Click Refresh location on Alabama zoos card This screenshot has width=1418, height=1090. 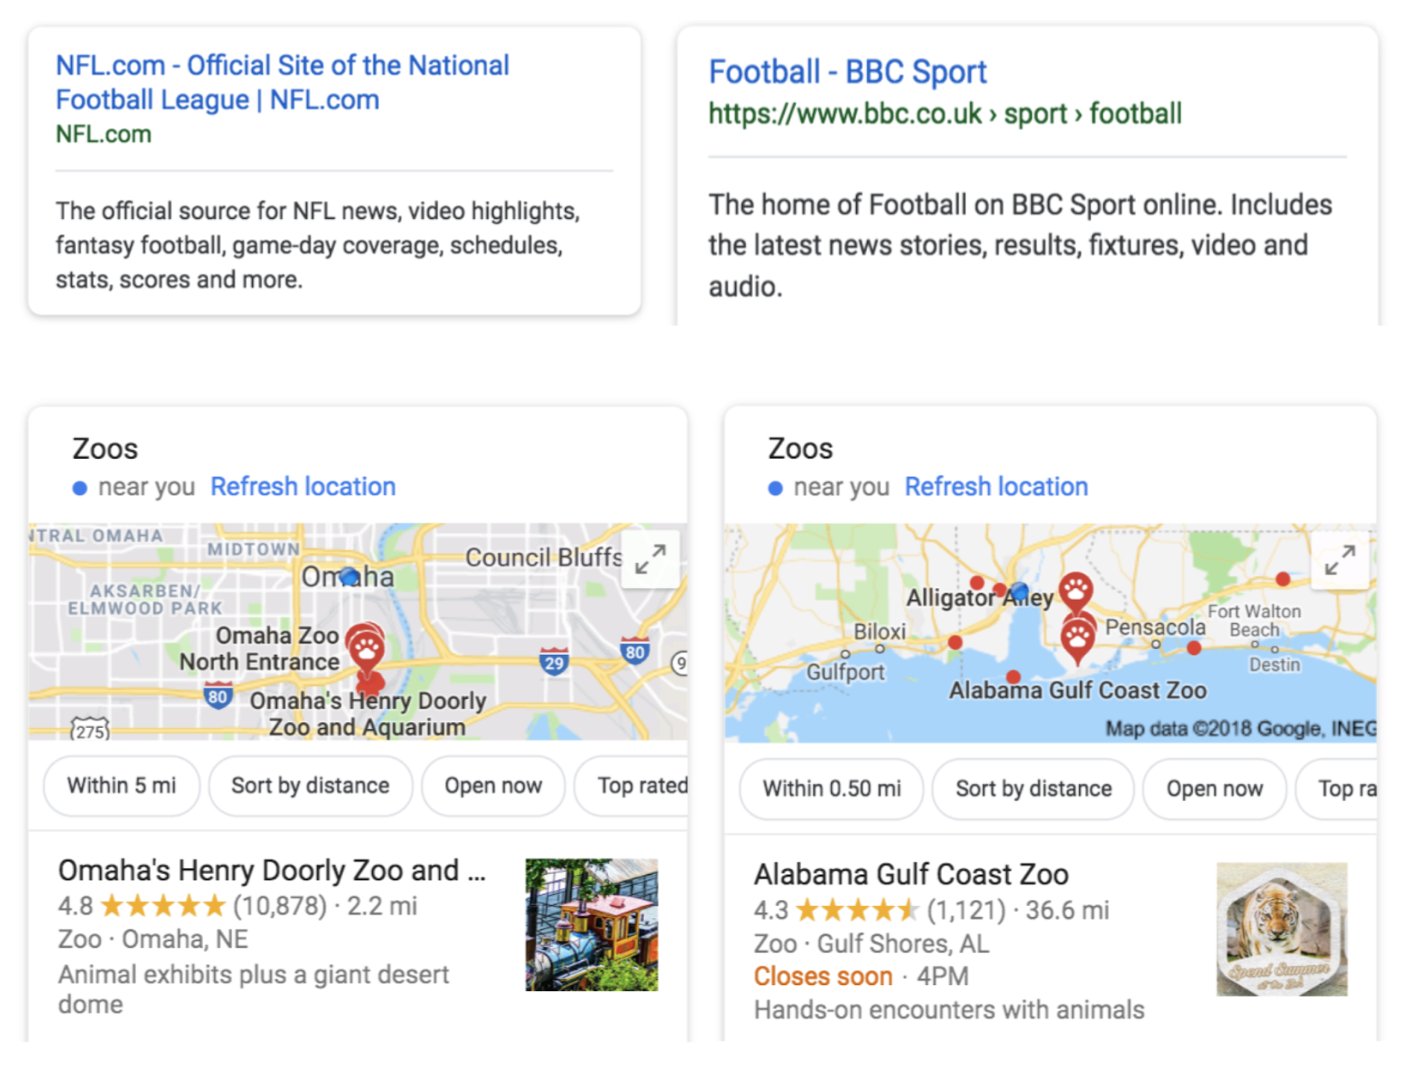[x=996, y=487]
